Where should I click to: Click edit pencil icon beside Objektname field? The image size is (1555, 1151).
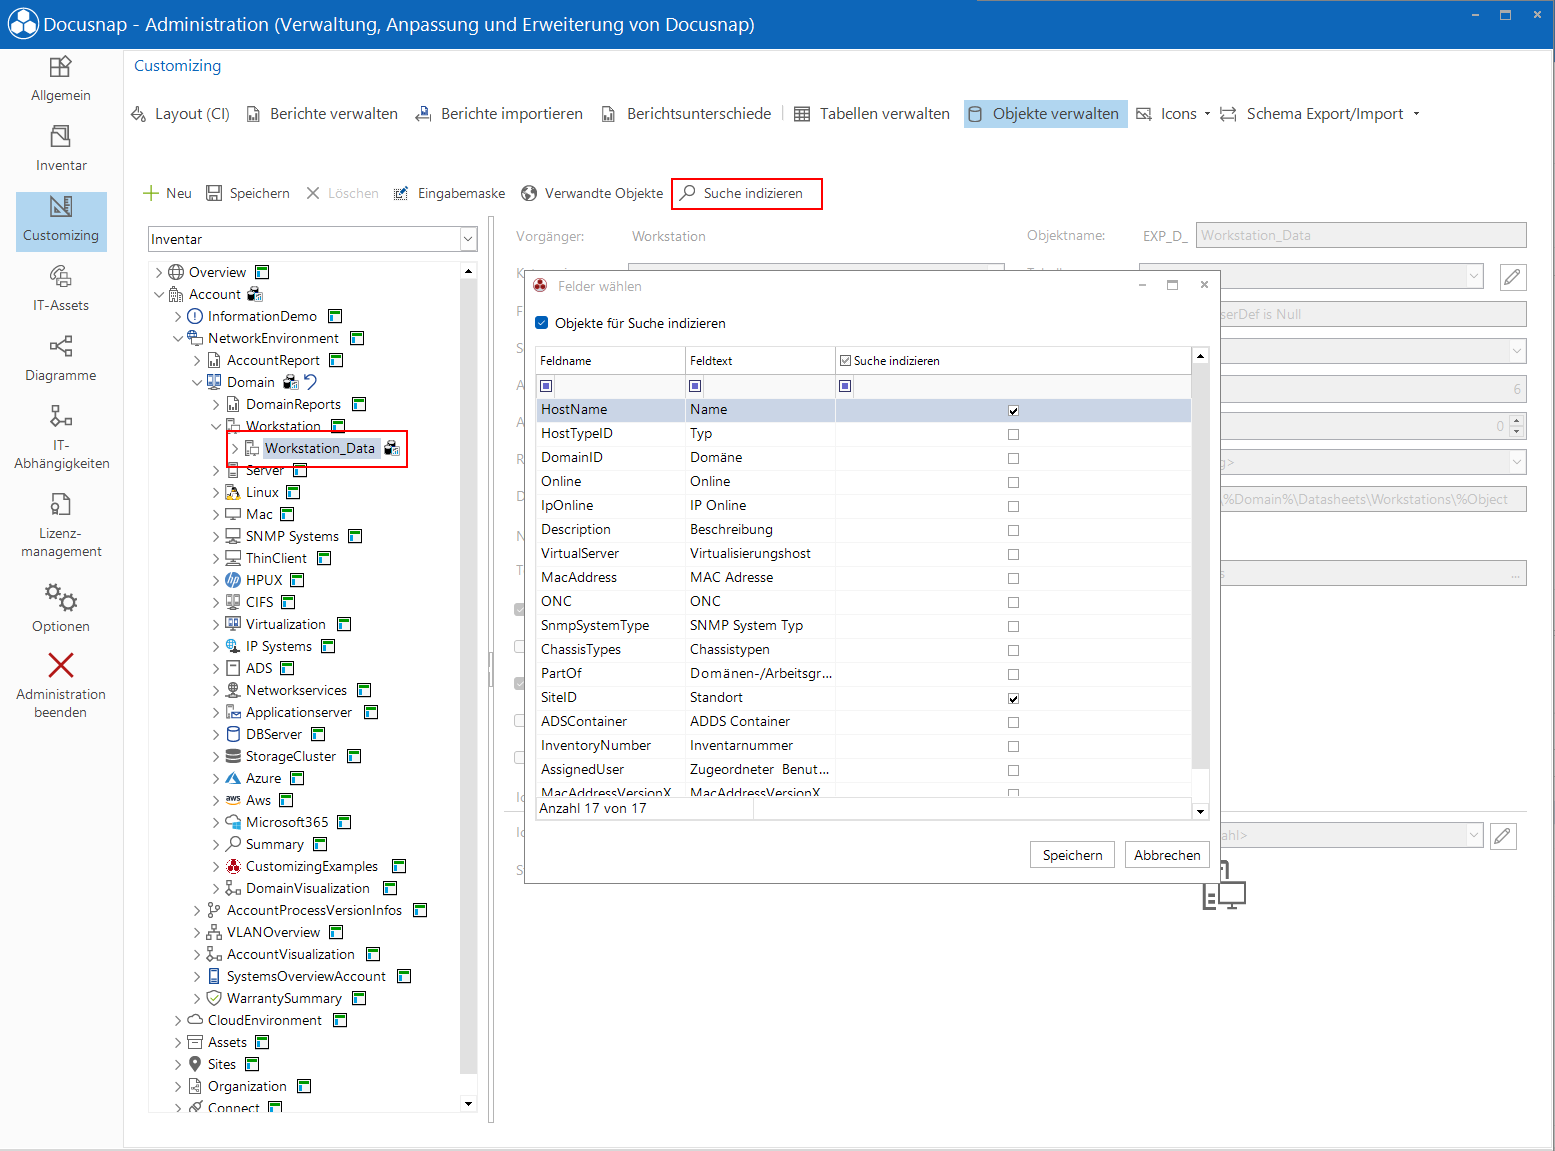click(x=1513, y=277)
